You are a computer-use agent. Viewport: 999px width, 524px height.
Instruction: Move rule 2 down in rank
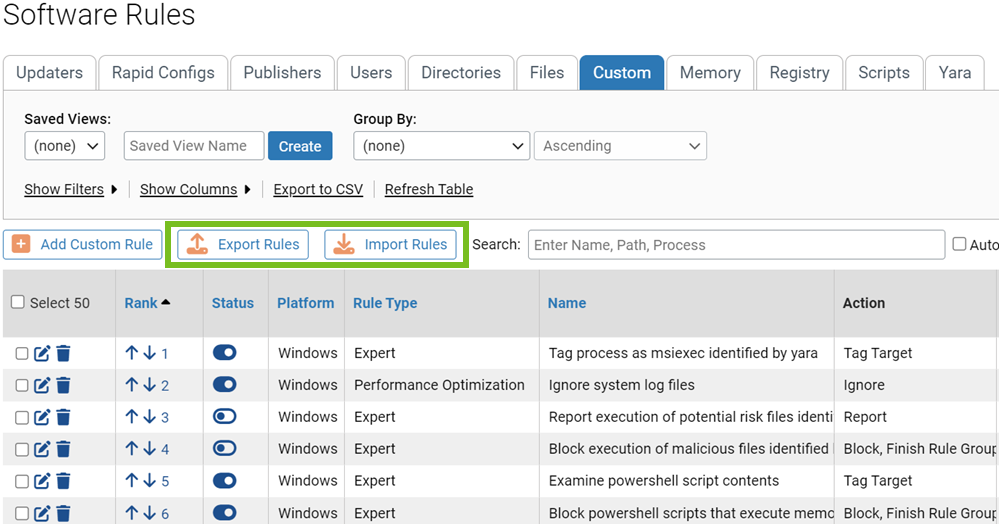[149, 384]
